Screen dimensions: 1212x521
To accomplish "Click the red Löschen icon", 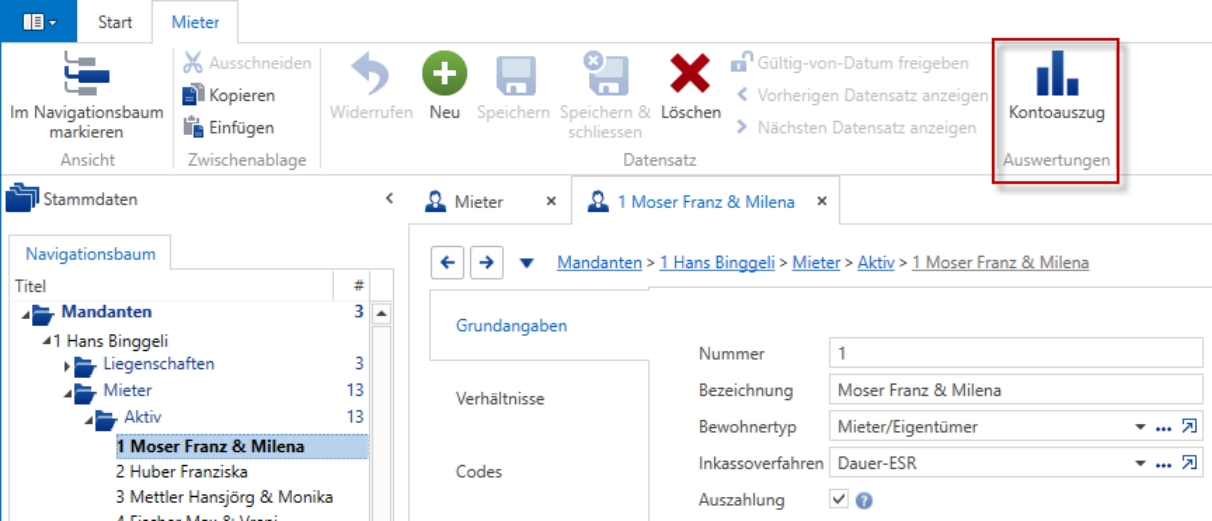I will pos(690,75).
